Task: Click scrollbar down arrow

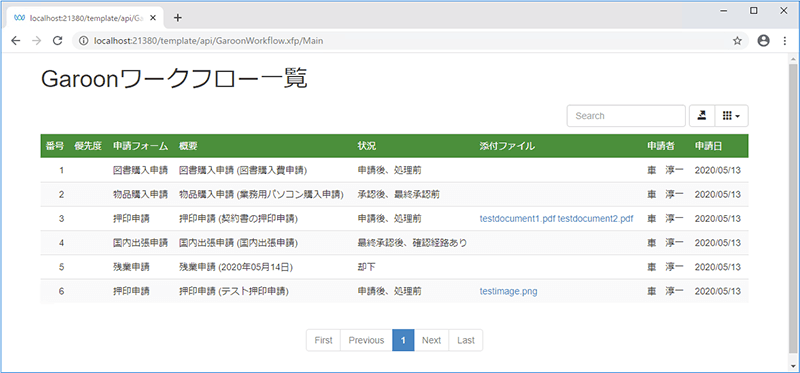Action: tap(793, 366)
